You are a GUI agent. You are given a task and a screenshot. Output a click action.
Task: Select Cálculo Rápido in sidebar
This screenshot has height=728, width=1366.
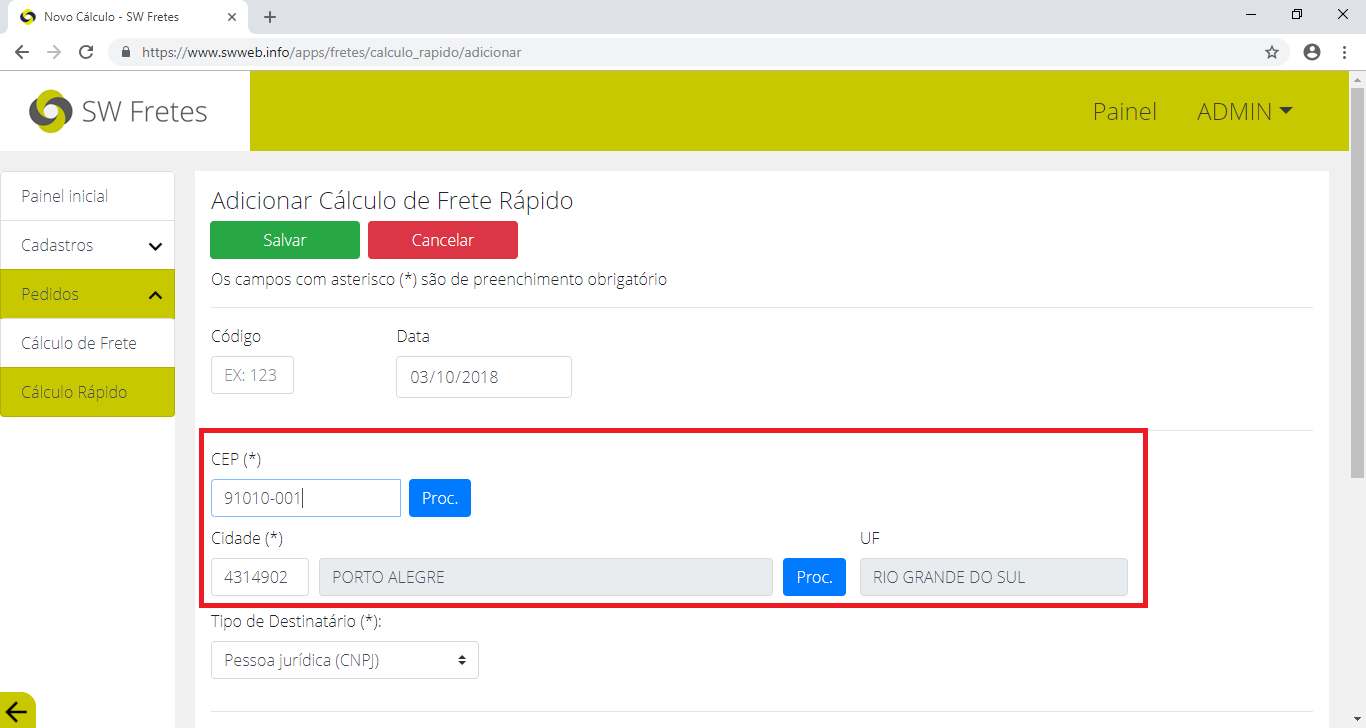pyautogui.click(x=87, y=392)
